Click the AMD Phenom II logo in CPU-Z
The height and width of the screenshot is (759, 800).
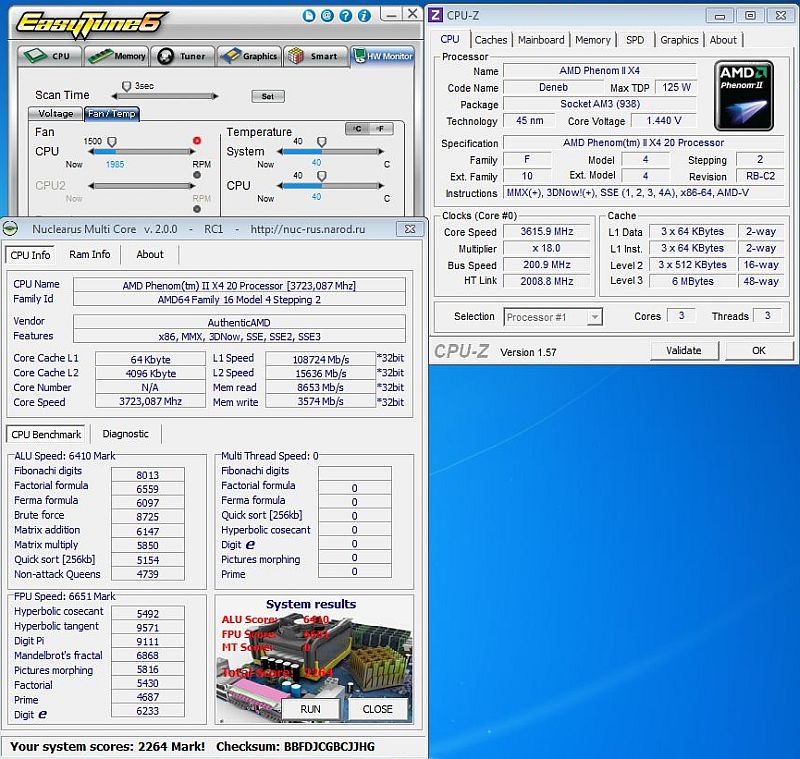point(744,95)
